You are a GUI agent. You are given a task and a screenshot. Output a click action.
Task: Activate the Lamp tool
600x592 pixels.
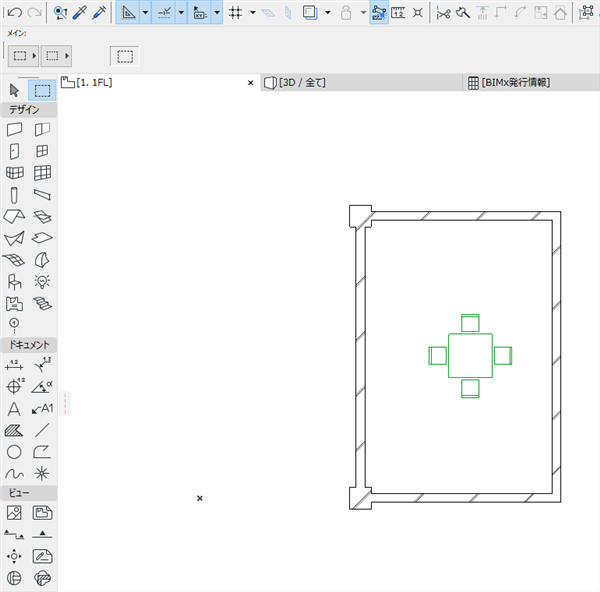pos(42,282)
